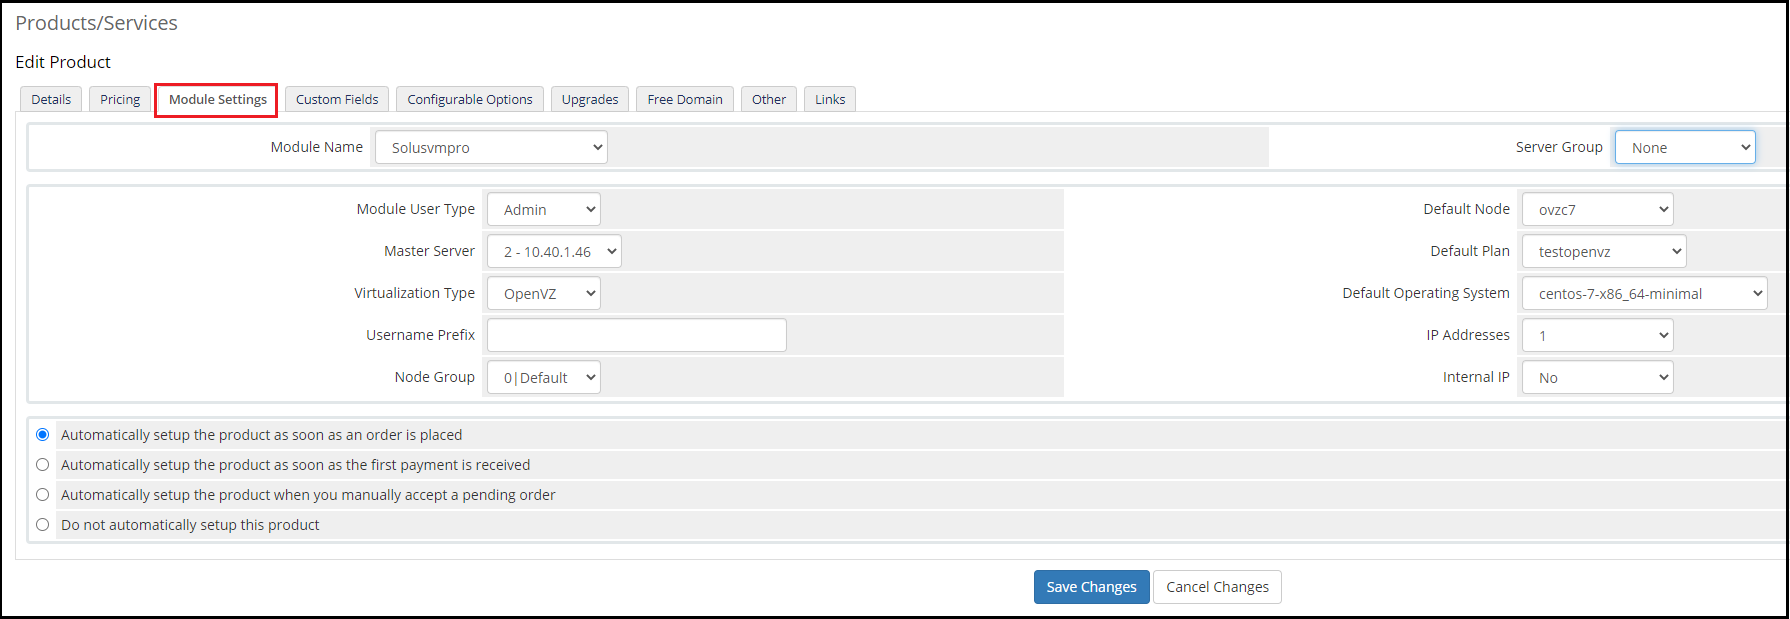
Task: Open the Module User Type dropdown
Action: (x=543, y=210)
